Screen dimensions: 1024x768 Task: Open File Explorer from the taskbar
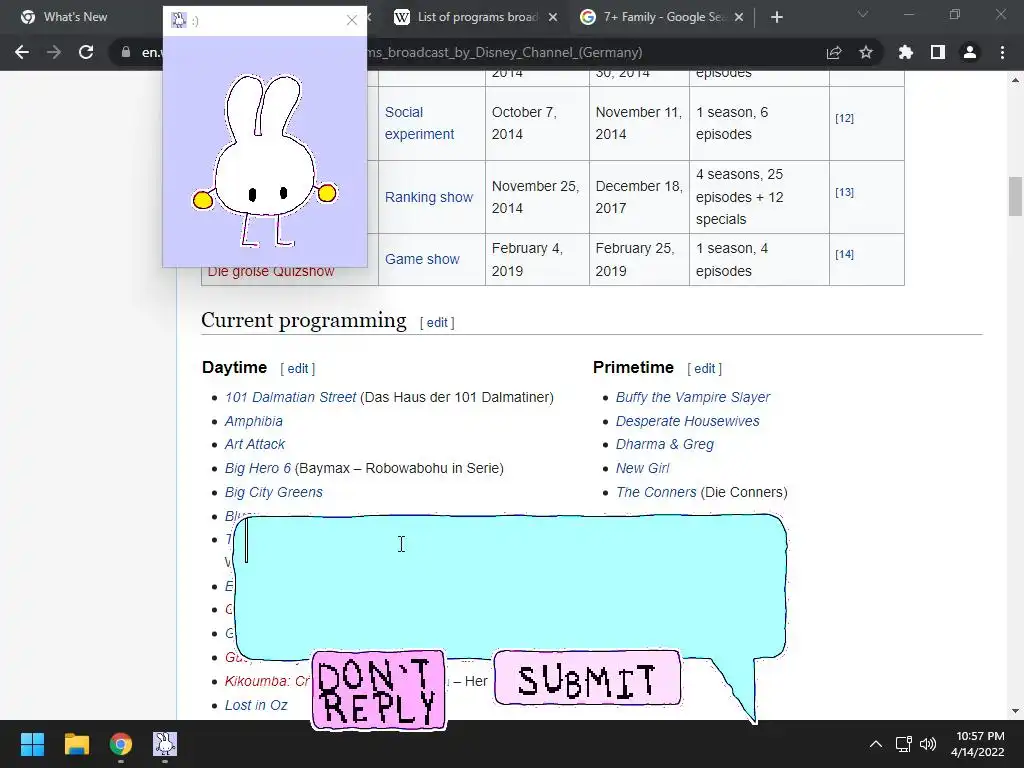(x=76, y=744)
